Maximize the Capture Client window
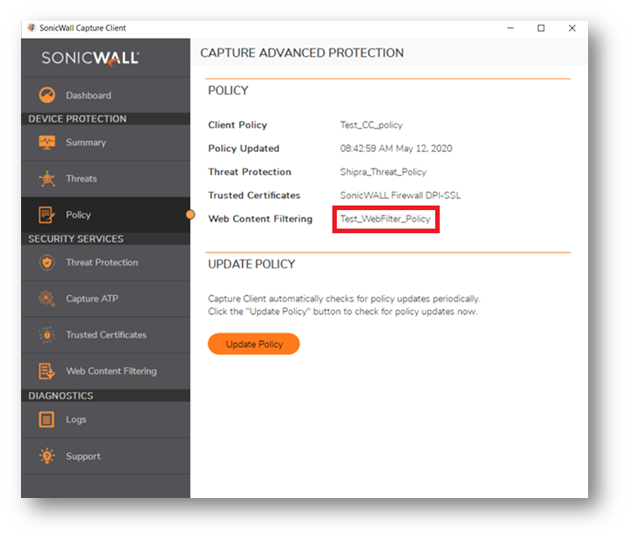Image resolution: width=631 pixels, height=540 pixels. (541, 28)
